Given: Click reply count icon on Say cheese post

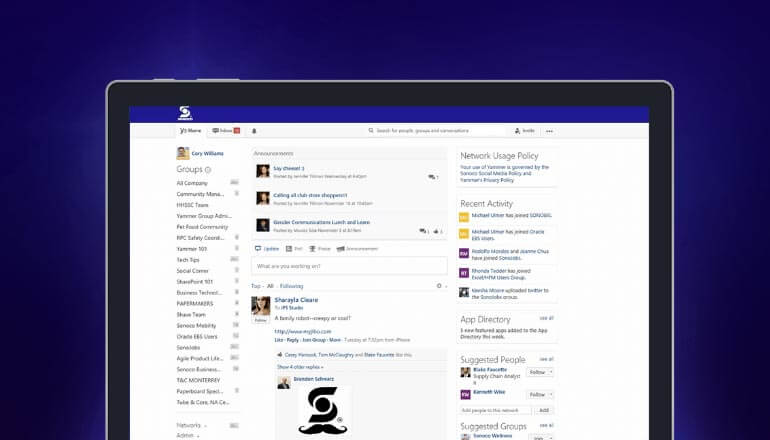Looking at the screenshot, I should pyautogui.click(x=432, y=176).
